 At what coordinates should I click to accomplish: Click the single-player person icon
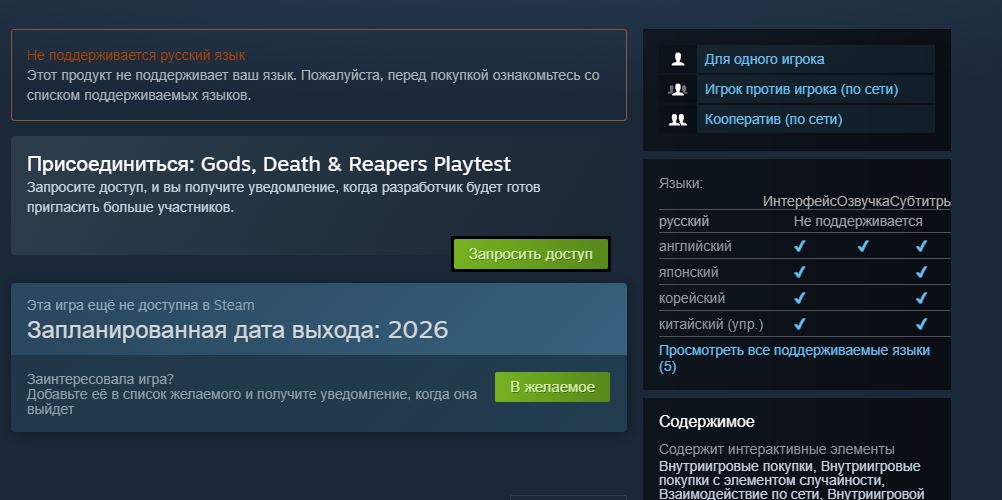(678, 59)
